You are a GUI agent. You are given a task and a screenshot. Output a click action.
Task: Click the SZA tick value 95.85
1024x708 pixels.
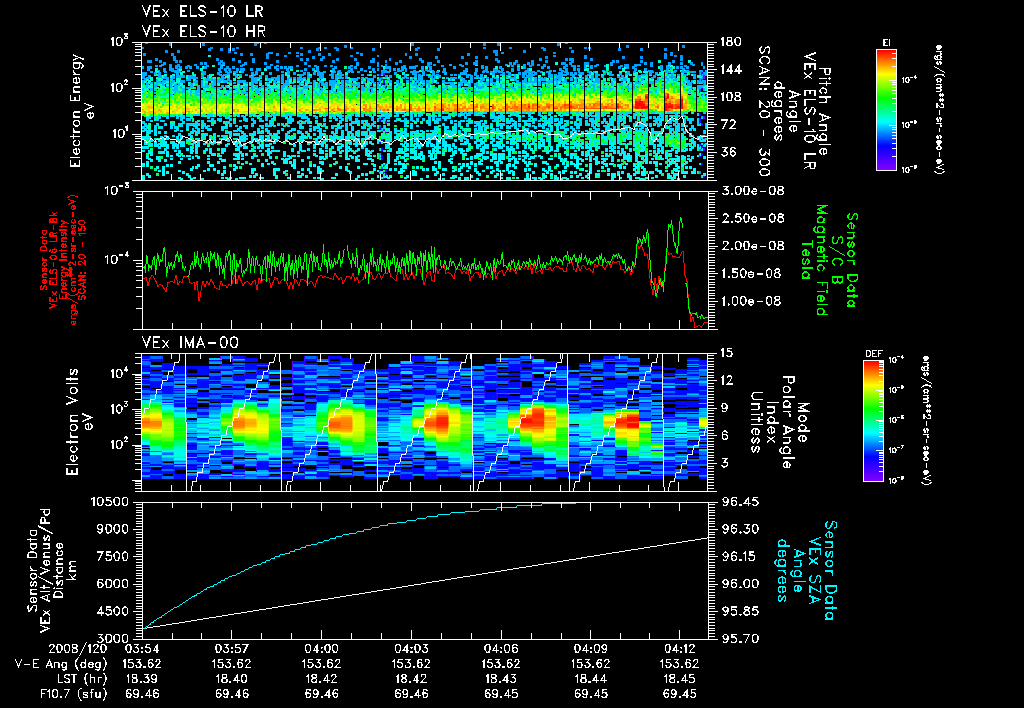pyautogui.click(x=739, y=612)
